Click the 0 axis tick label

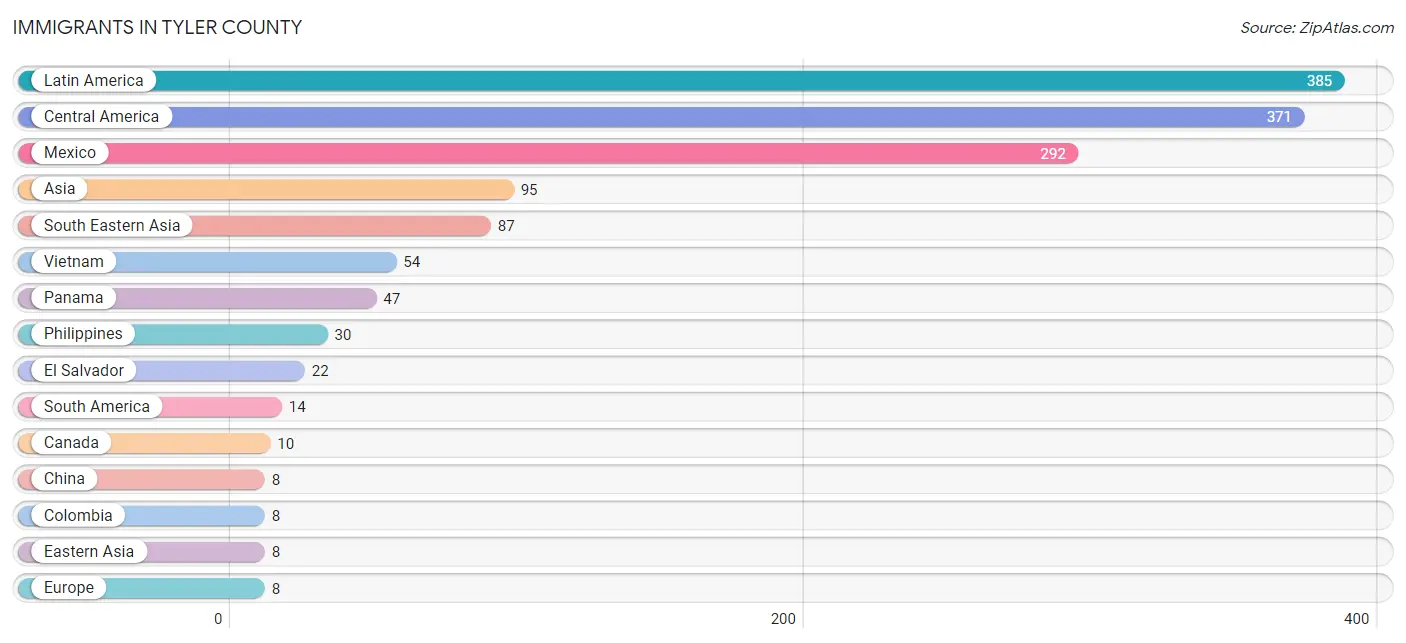pos(218,619)
